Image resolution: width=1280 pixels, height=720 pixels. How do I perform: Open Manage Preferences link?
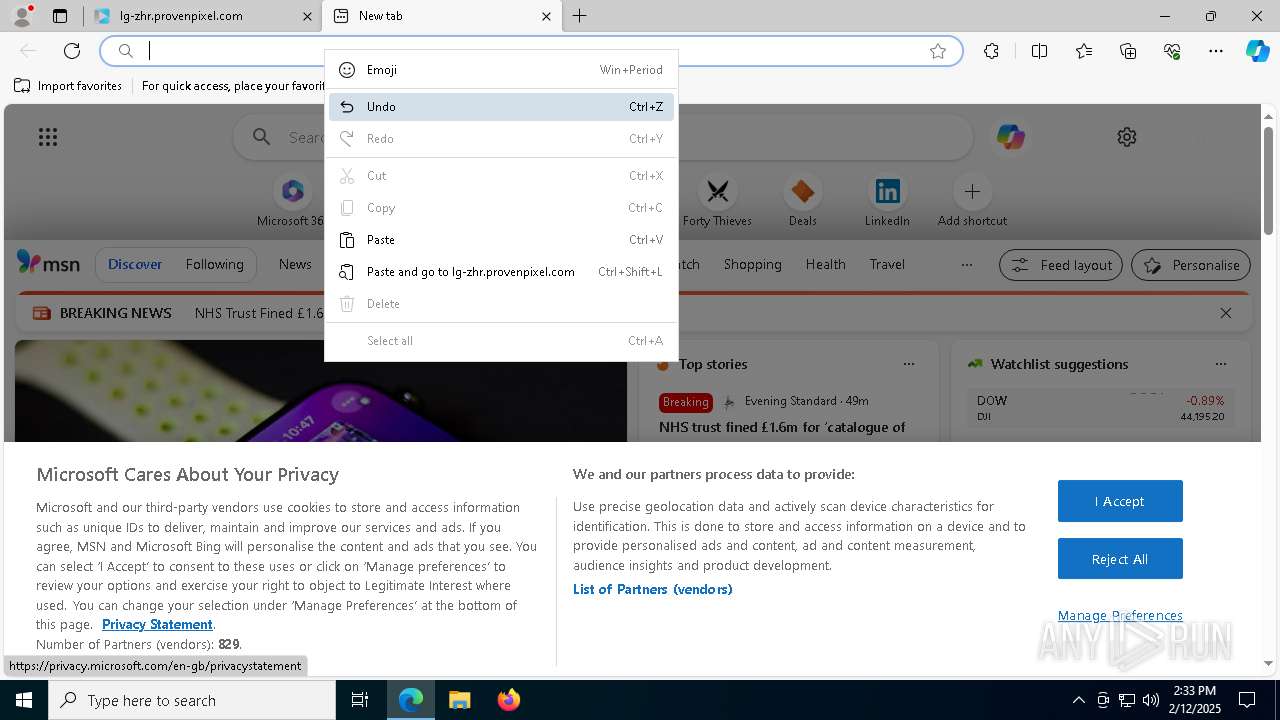click(x=1120, y=616)
